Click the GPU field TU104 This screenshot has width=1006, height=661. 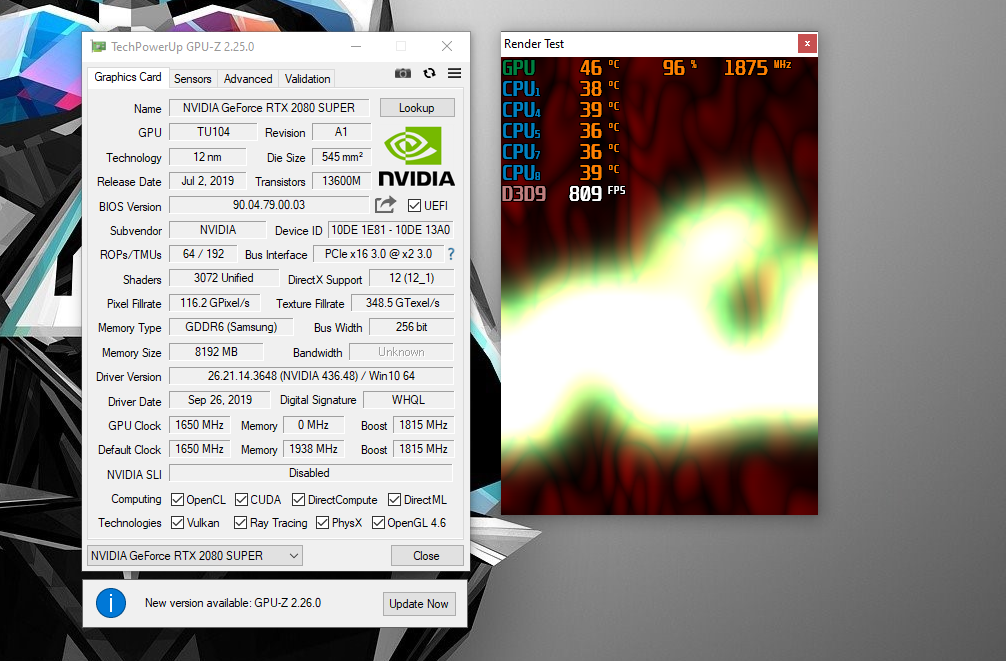[x=214, y=132]
